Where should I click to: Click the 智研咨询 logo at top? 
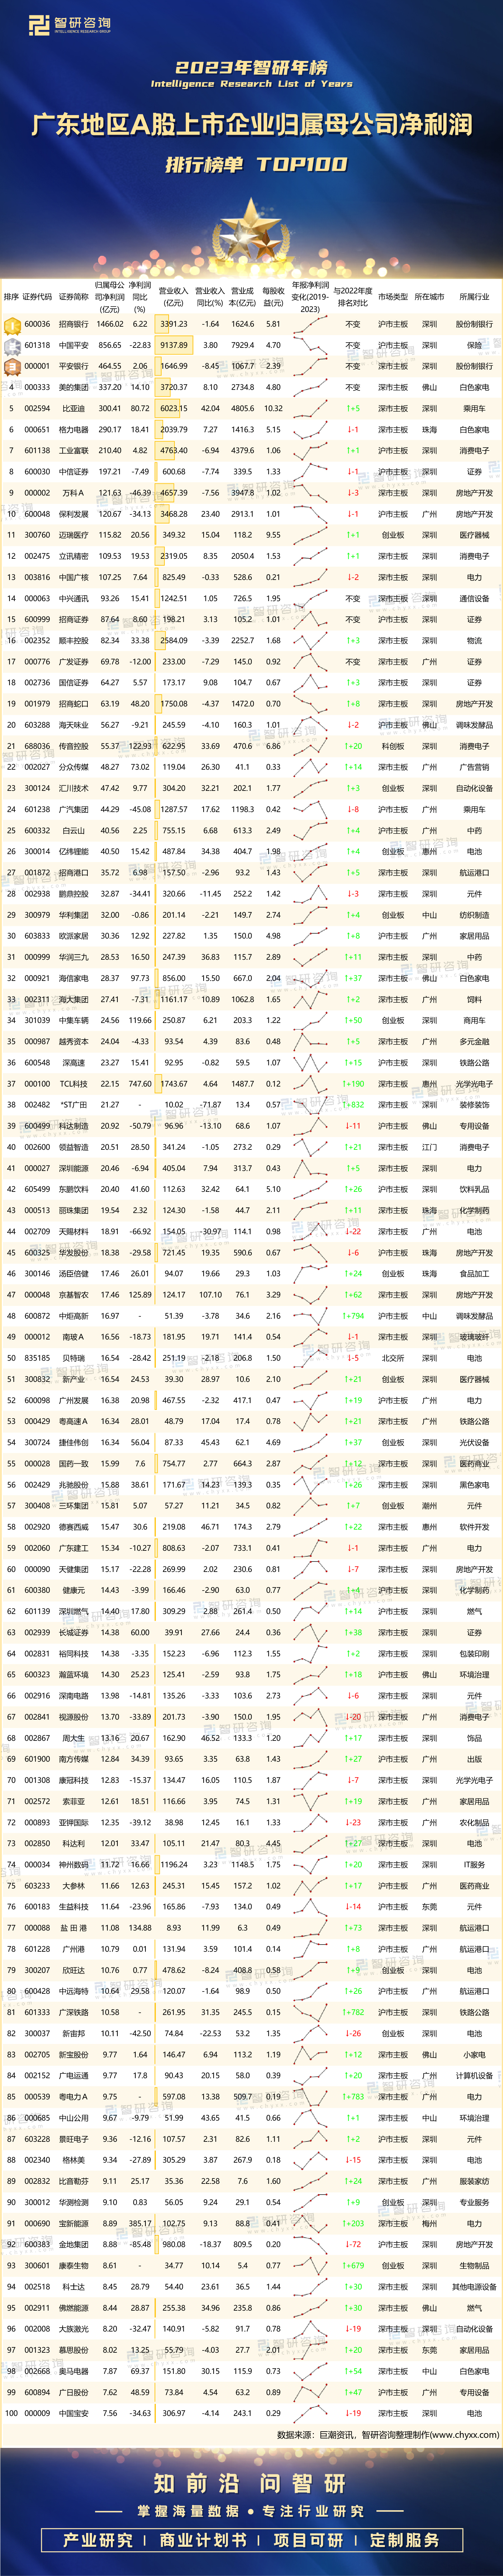pyautogui.click(x=70, y=25)
